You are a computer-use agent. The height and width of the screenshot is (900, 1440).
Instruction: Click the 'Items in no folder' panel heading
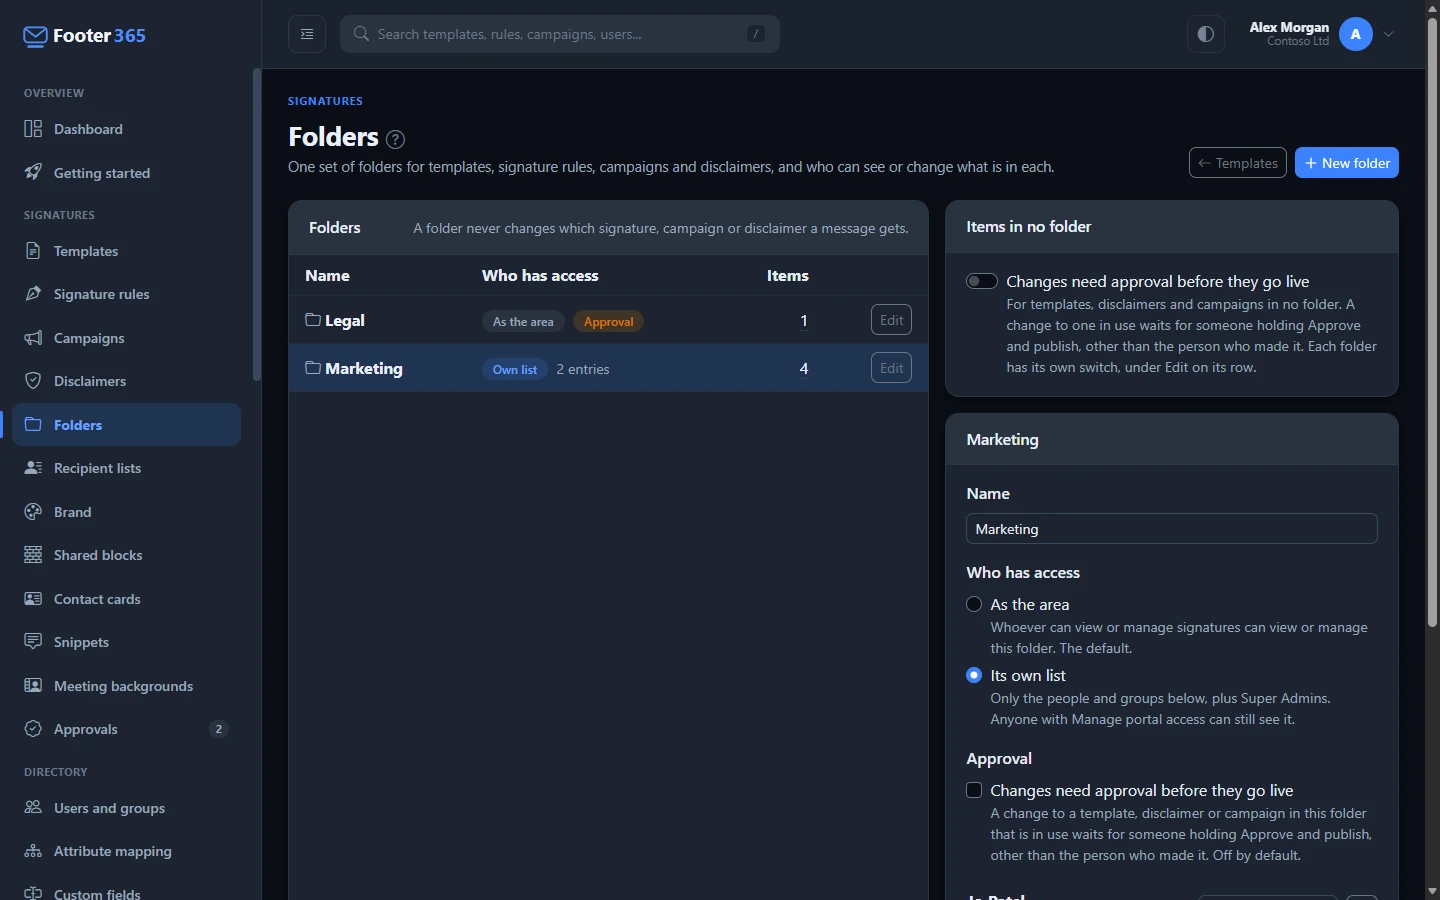pos(1029,227)
